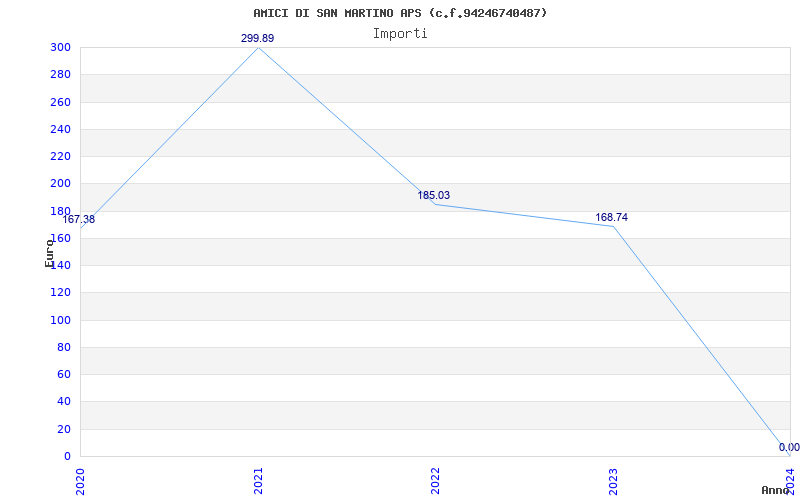This screenshot has width=800, height=500.
Task: Click the 220 y-axis tick label
Action: coord(60,156)
